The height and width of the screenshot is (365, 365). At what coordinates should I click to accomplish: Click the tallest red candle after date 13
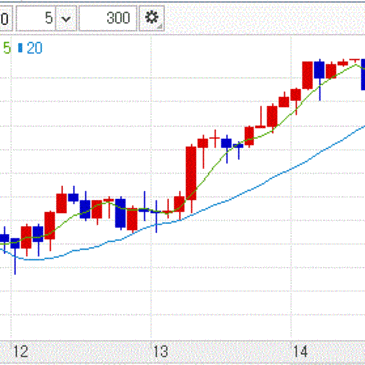pyautogui.click(x=191, y=173)
